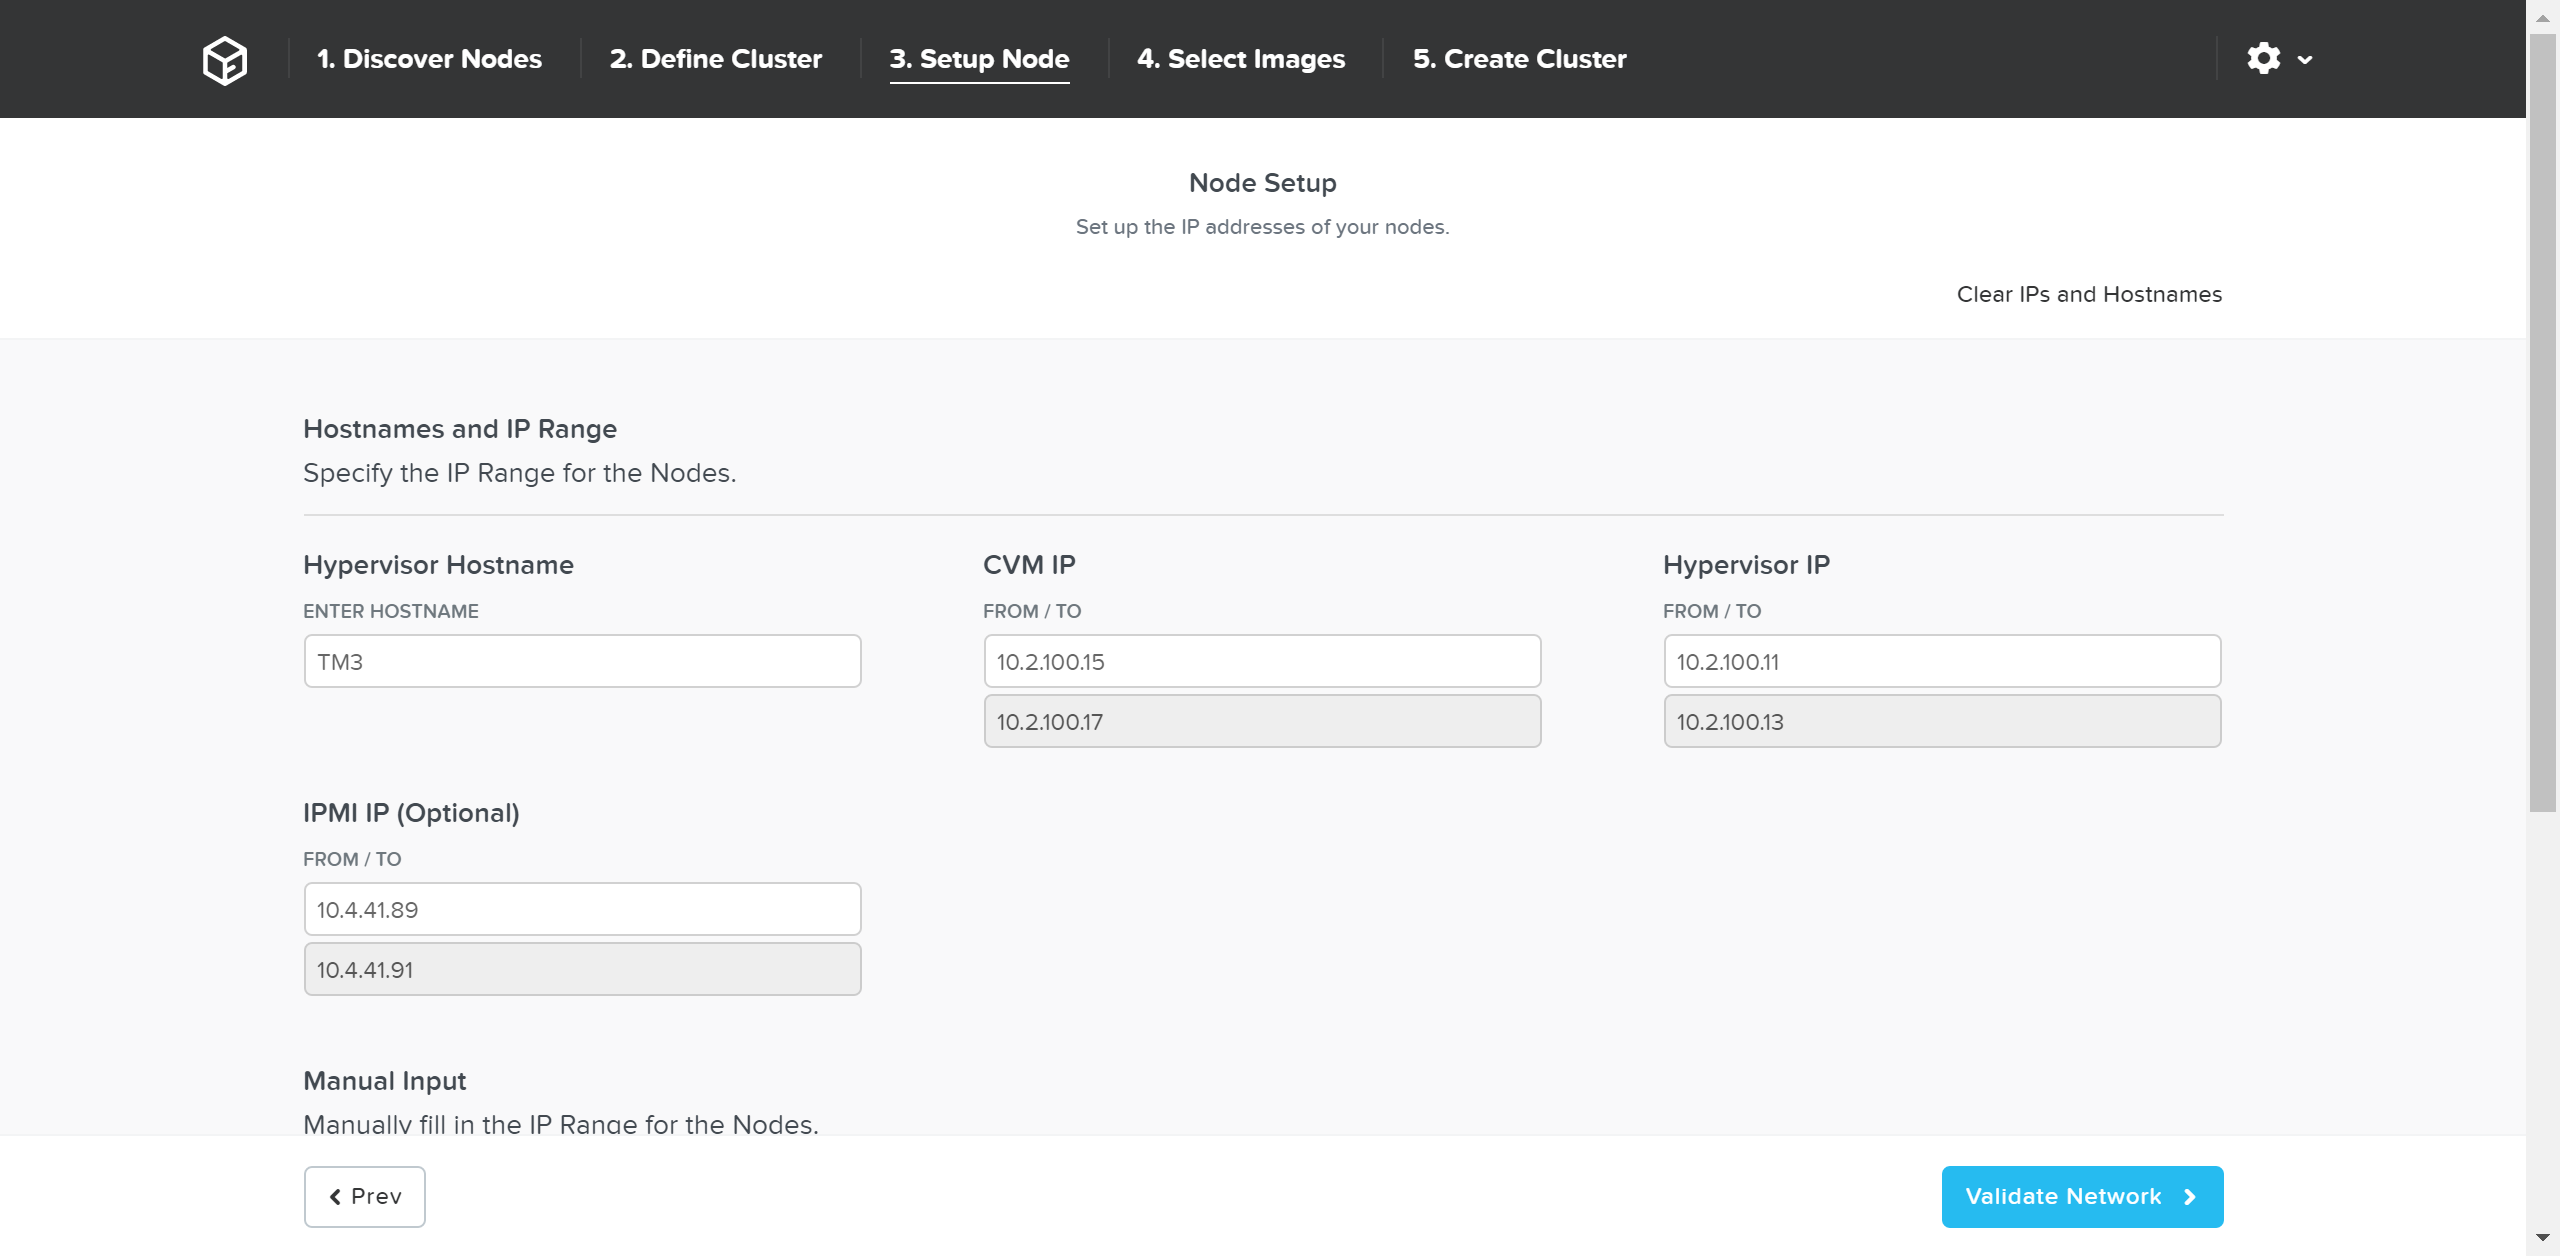Screen dimensions: 2560x1256
Task: Click the CVM IP FROM field
Action: (x=1262, y=661)
